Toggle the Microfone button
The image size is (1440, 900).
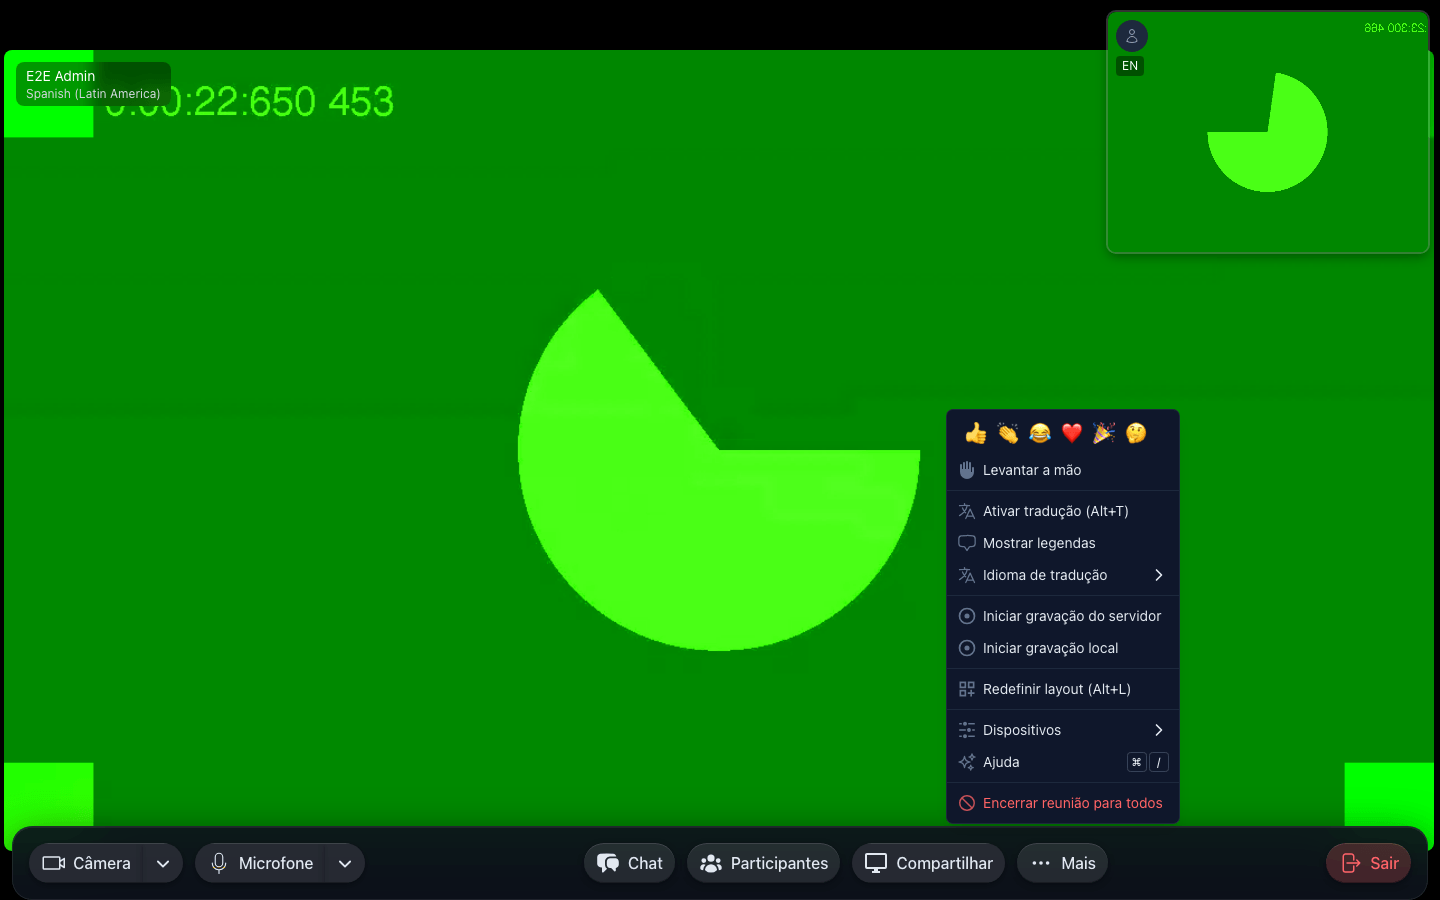261,863
